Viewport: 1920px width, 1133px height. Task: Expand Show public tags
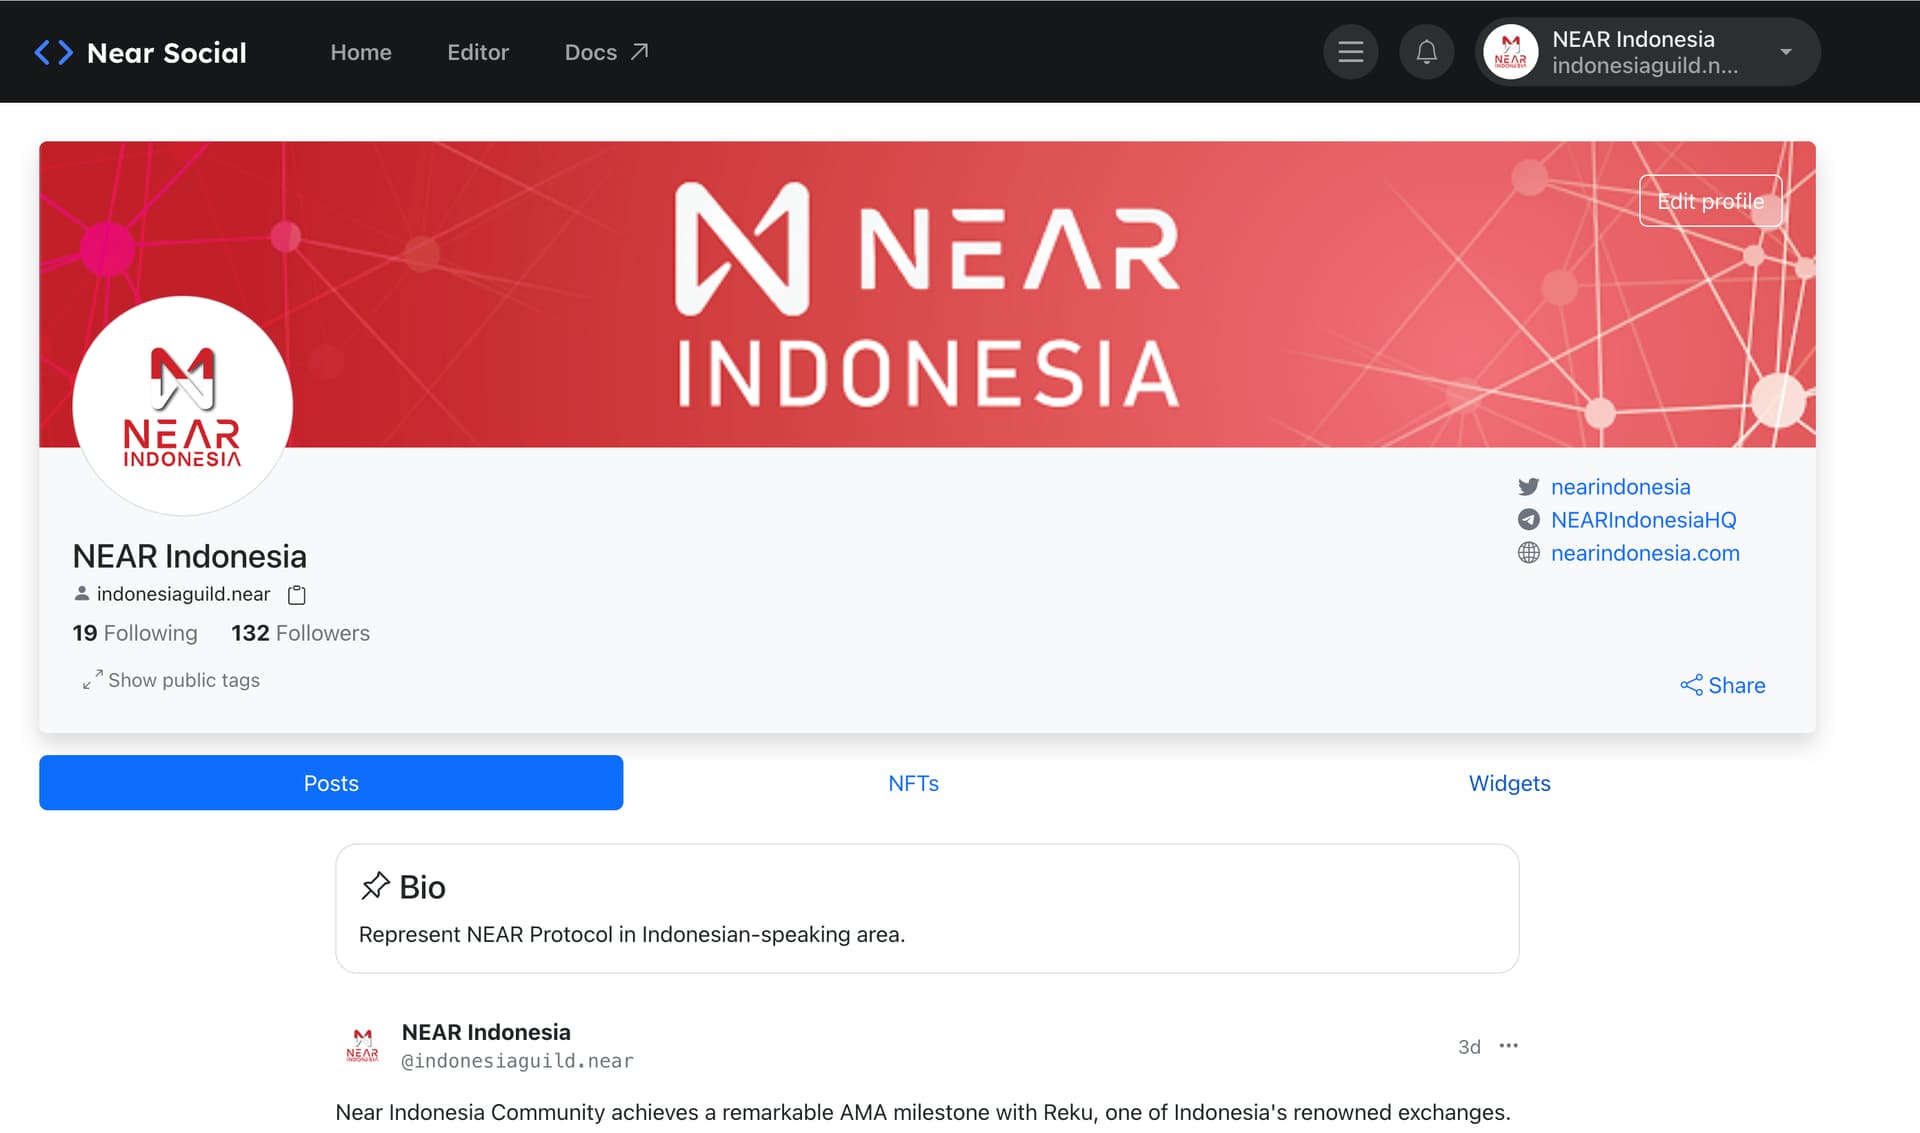point(171,680)
